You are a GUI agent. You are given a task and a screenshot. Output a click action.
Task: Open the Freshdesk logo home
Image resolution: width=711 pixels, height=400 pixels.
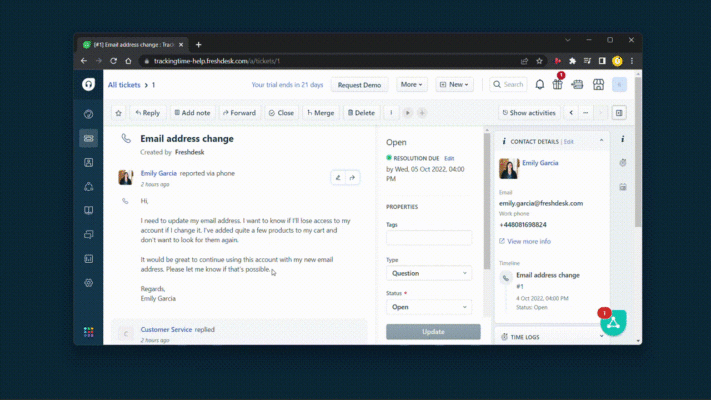pos(88,84)
